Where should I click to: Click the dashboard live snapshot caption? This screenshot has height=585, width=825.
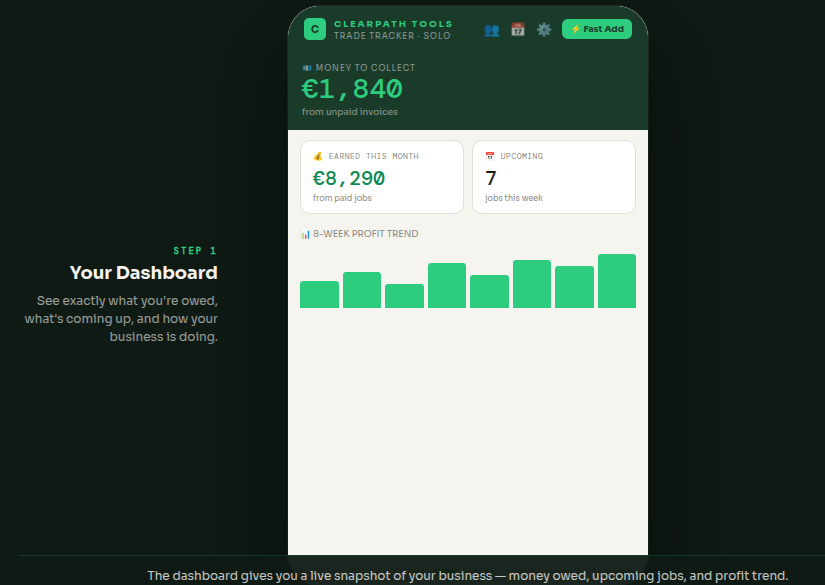pyautogui.click(x=468, y=576)
